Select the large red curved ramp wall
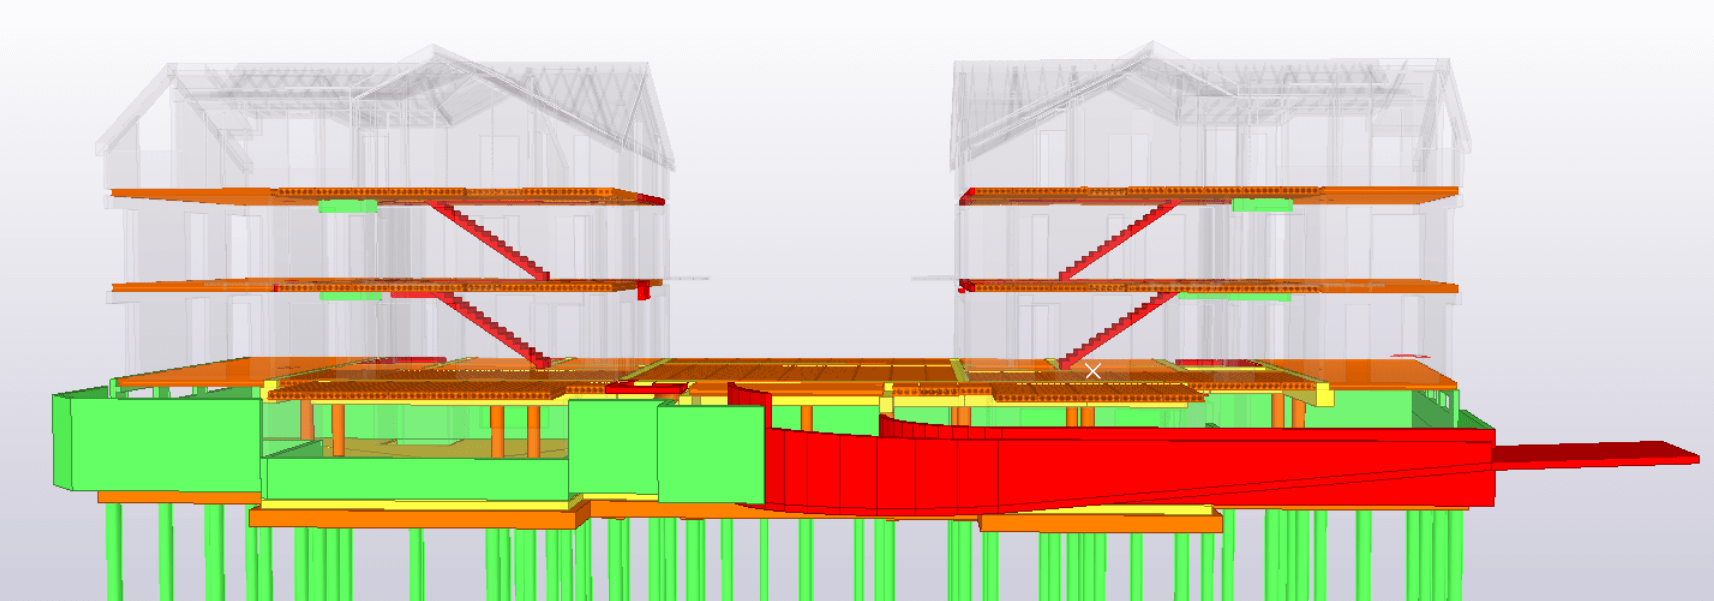This screenshot has width=1714, height=601. pos(1130,470)
